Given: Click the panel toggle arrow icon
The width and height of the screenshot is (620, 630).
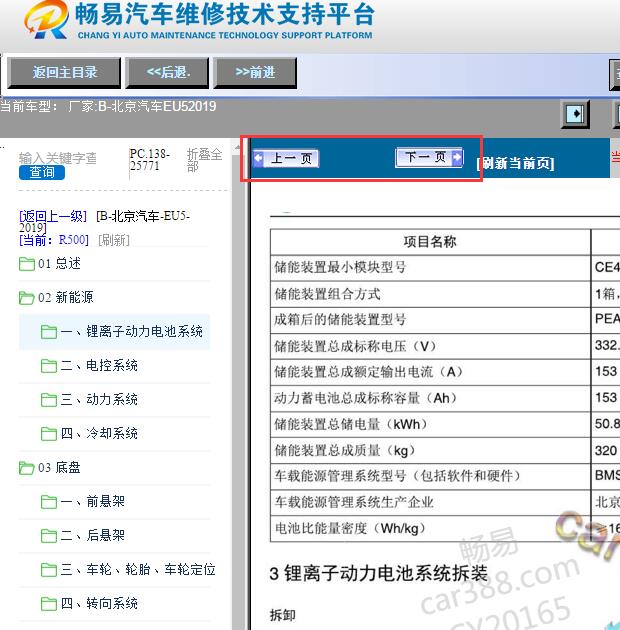Looking at the screenshot, I should point(575,114).
